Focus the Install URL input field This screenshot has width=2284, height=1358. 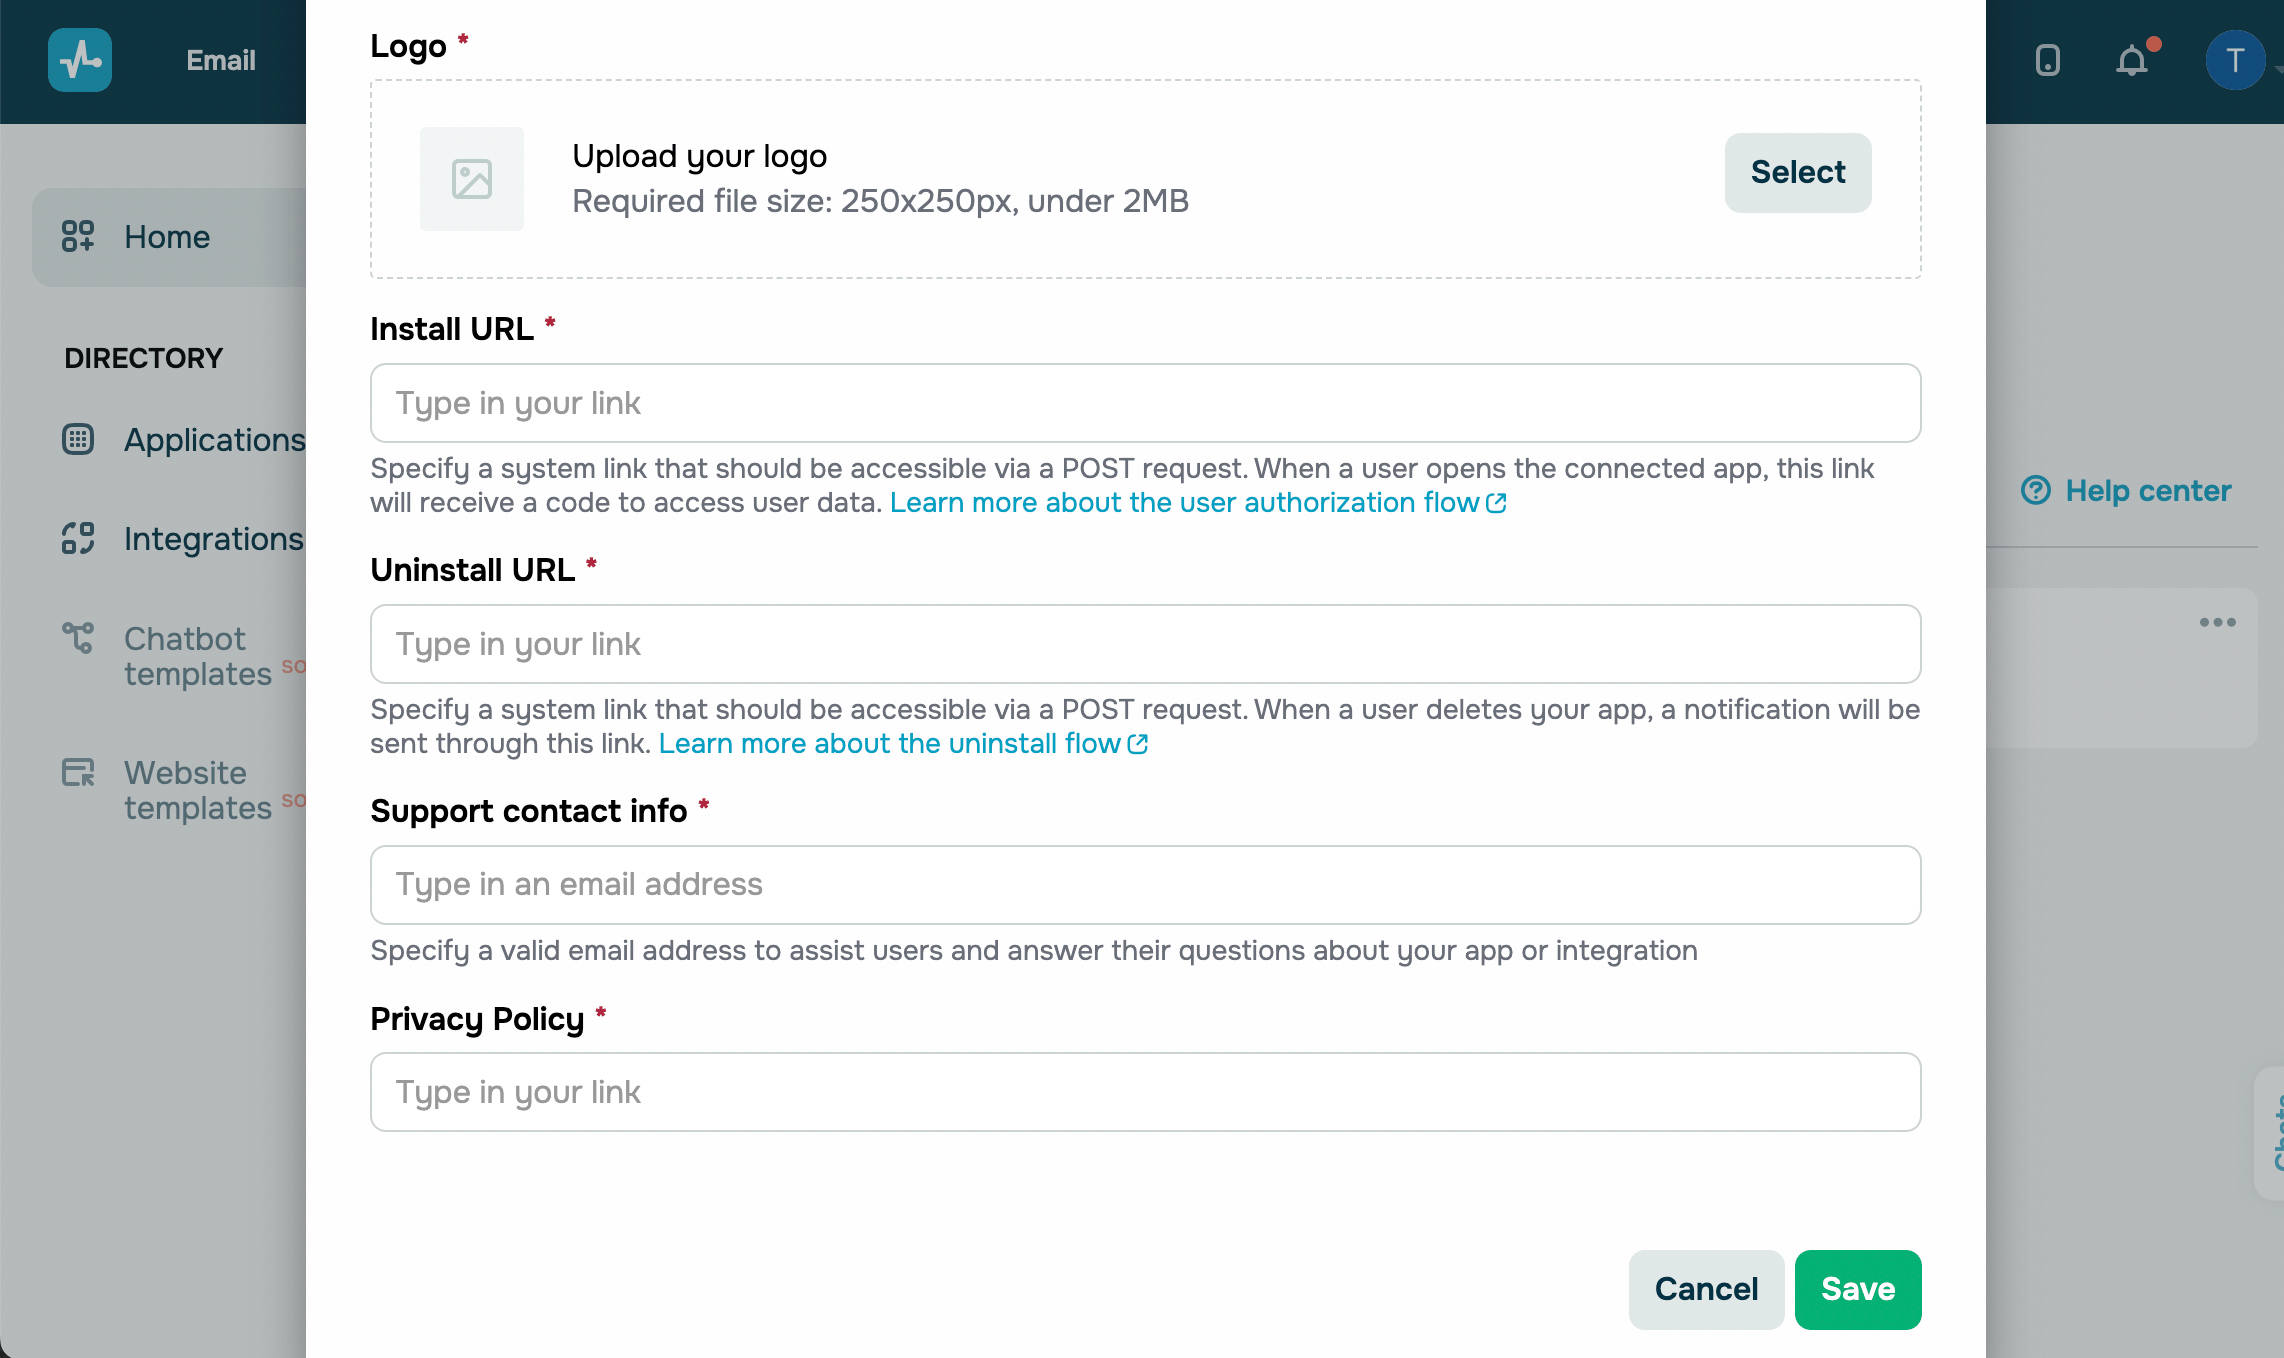coord(1145,403)
